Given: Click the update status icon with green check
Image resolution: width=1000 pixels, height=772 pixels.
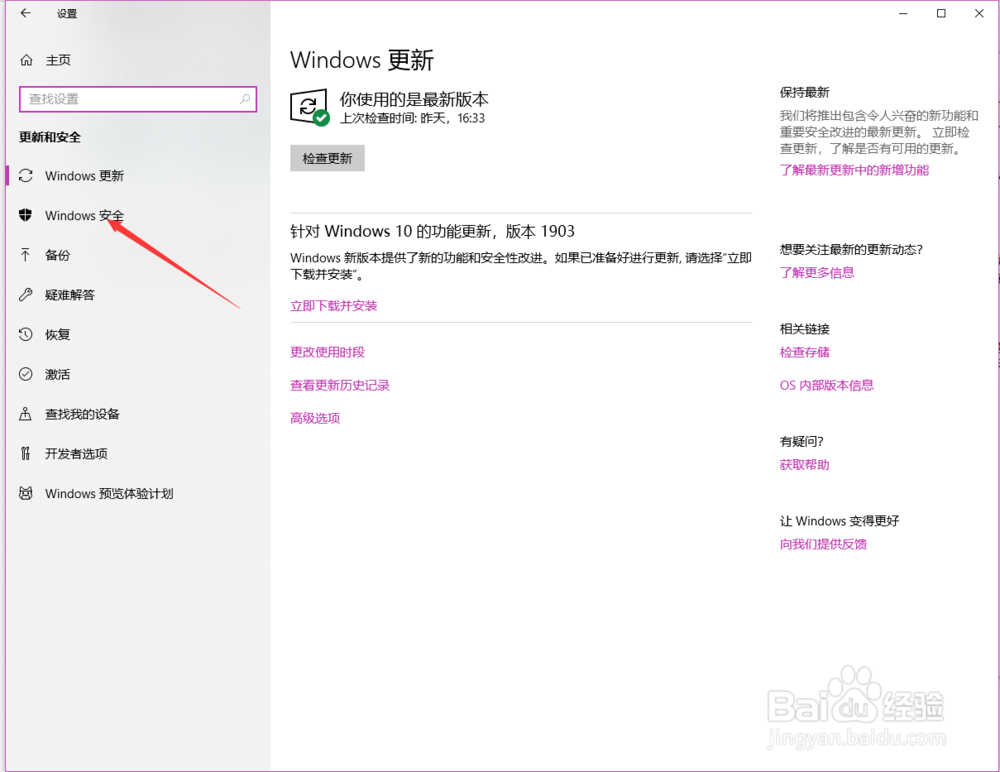Looking at the screenshot, I should (x=309, y=107).
